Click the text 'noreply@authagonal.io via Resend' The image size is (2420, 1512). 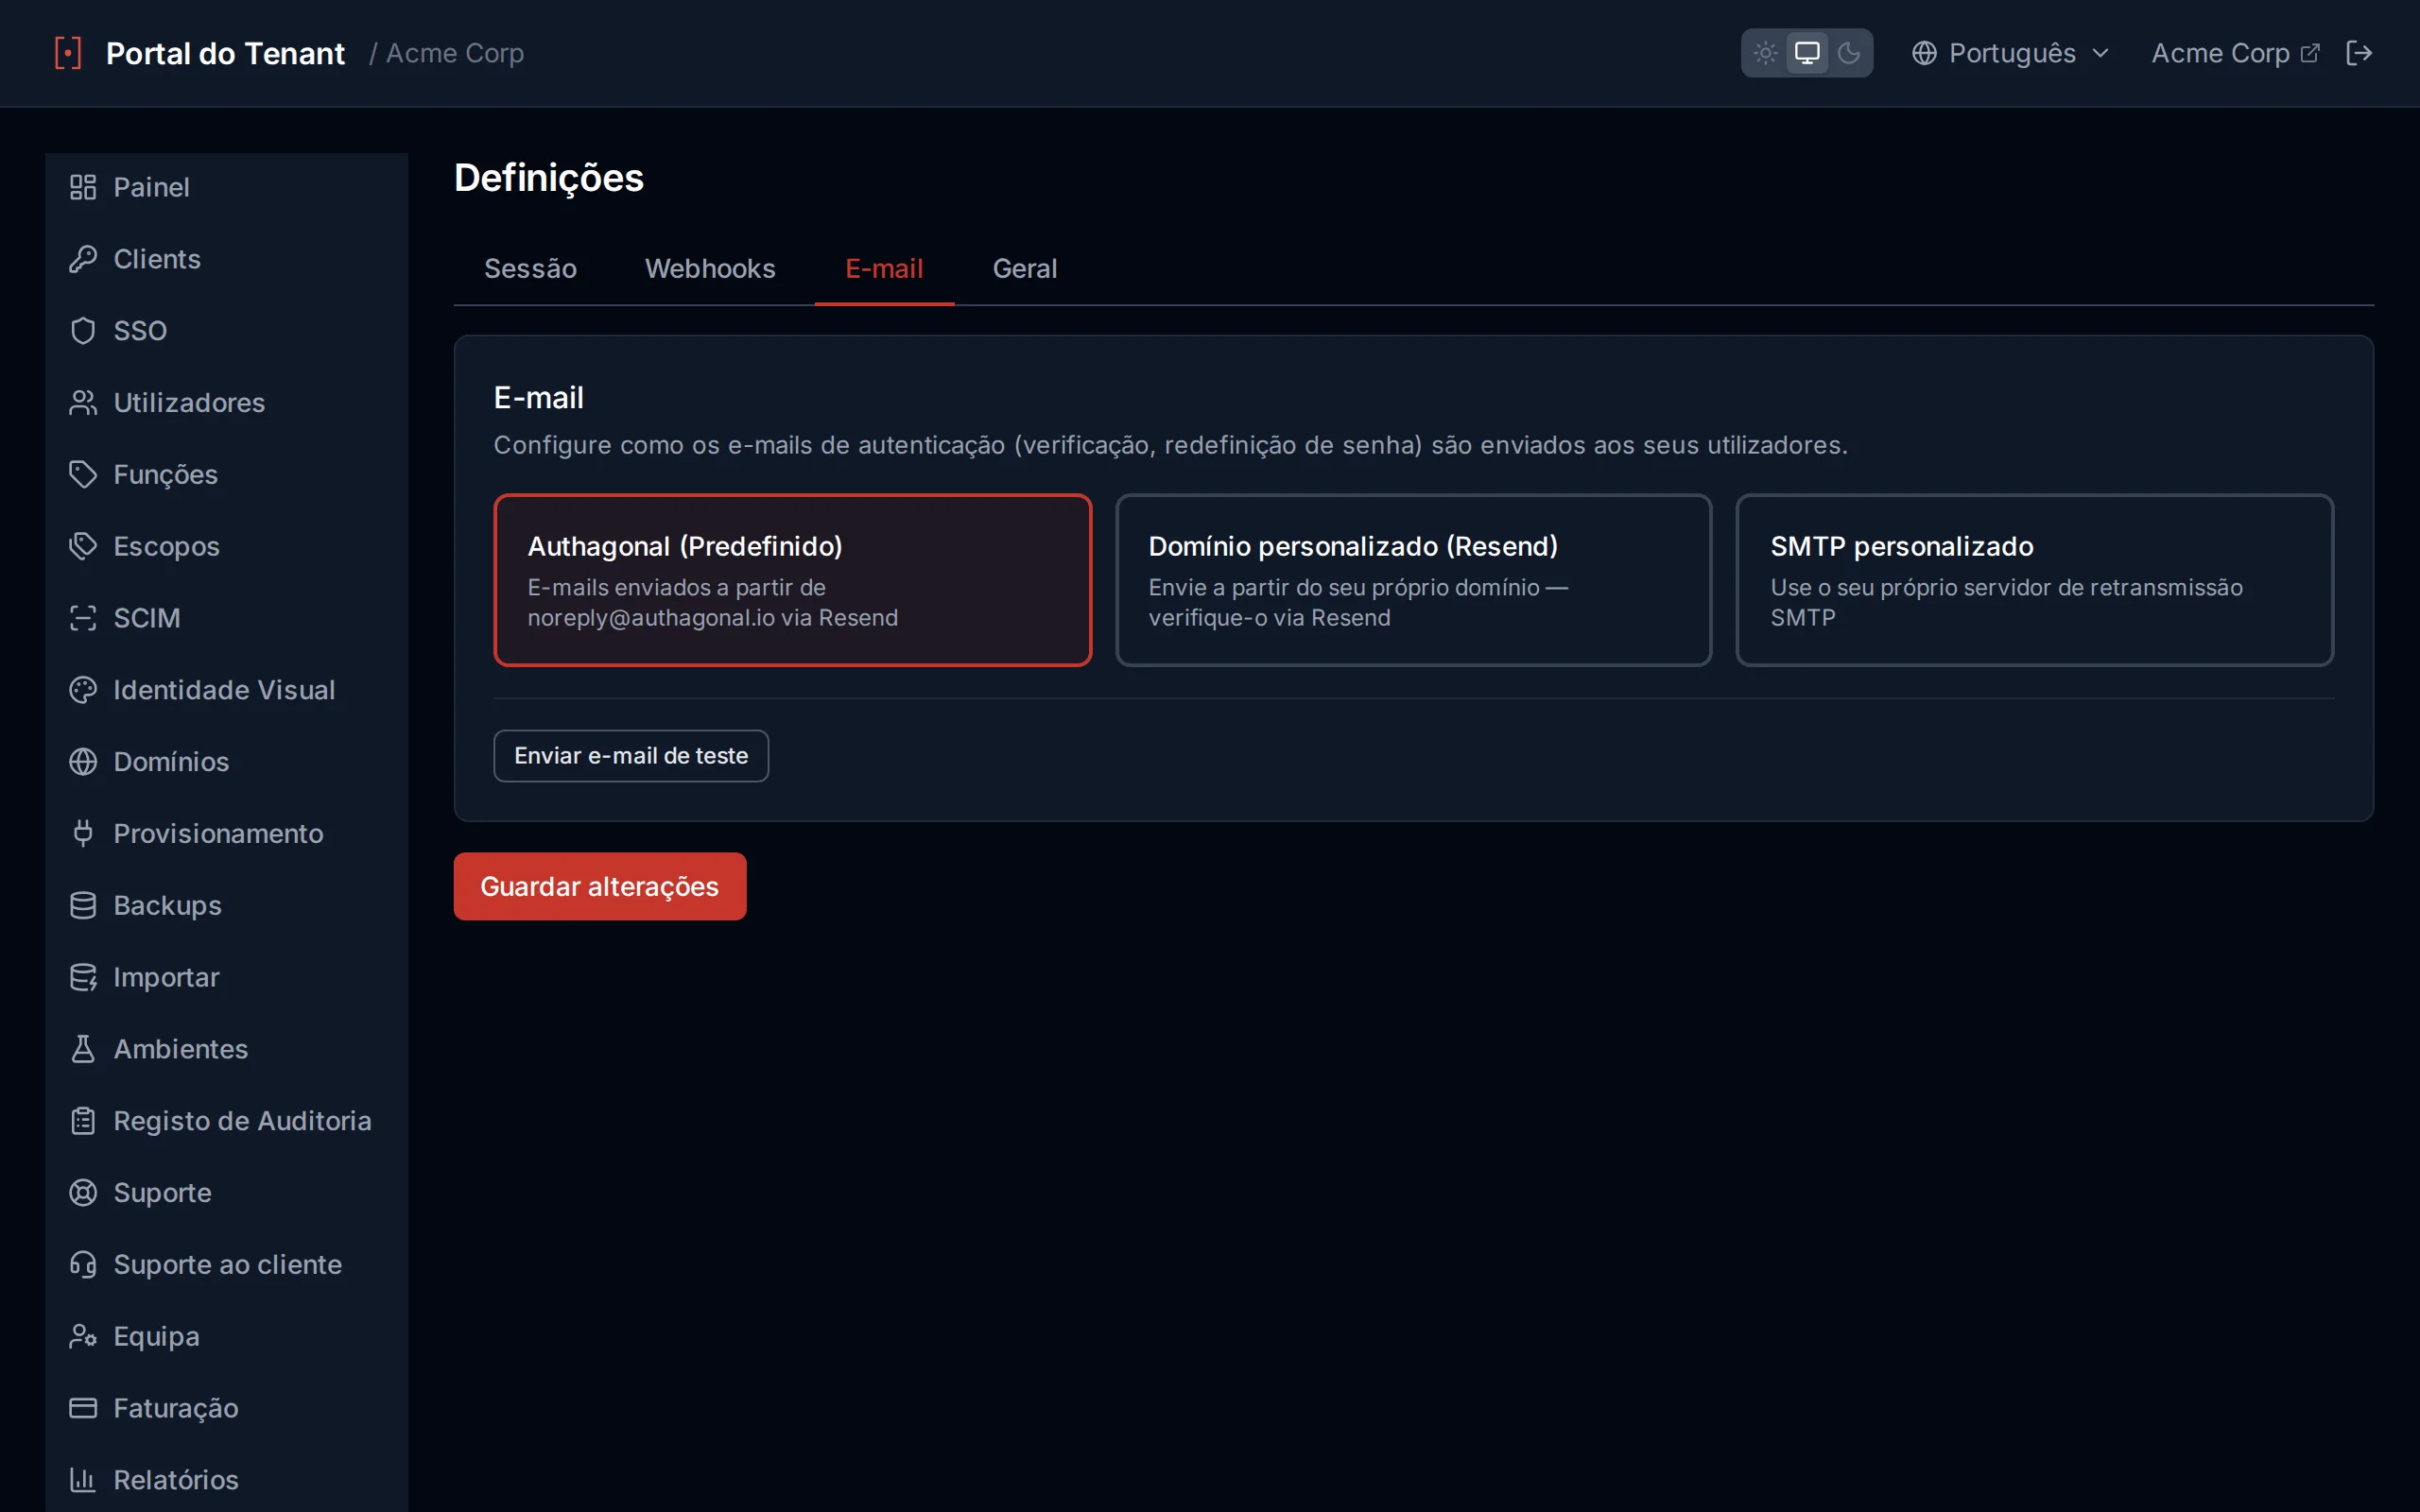[713, 618]
